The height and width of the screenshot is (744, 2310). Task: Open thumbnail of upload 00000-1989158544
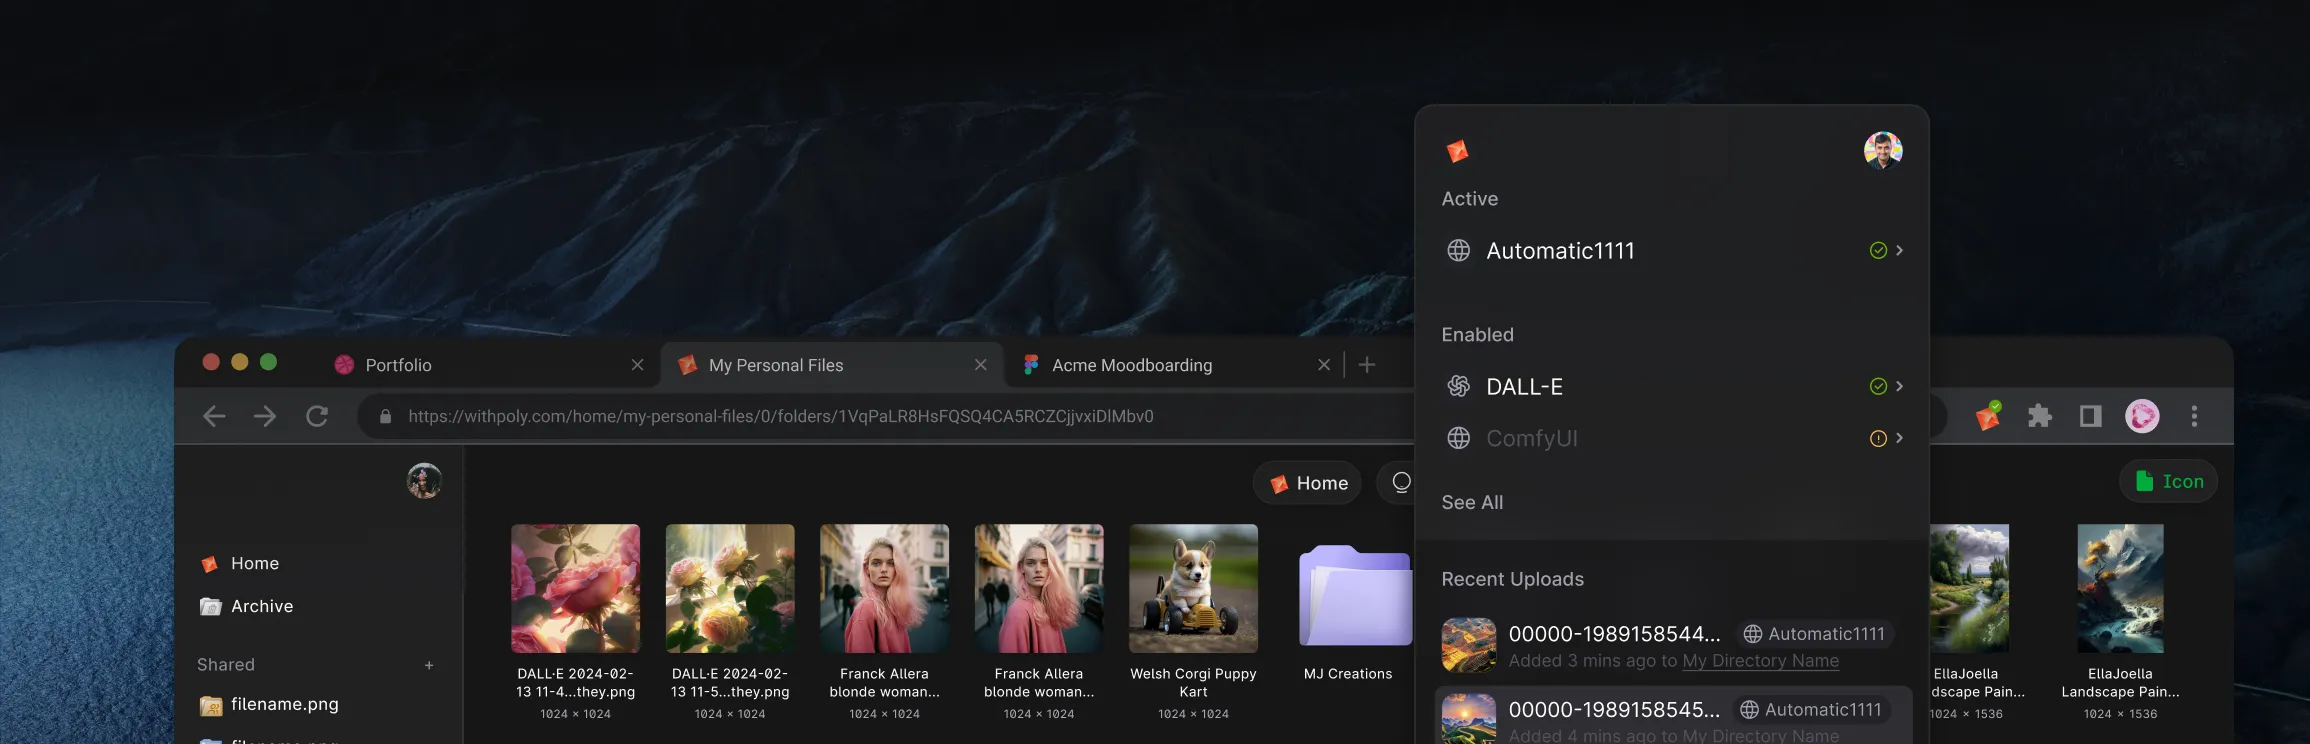click(x=1469, y=645)
